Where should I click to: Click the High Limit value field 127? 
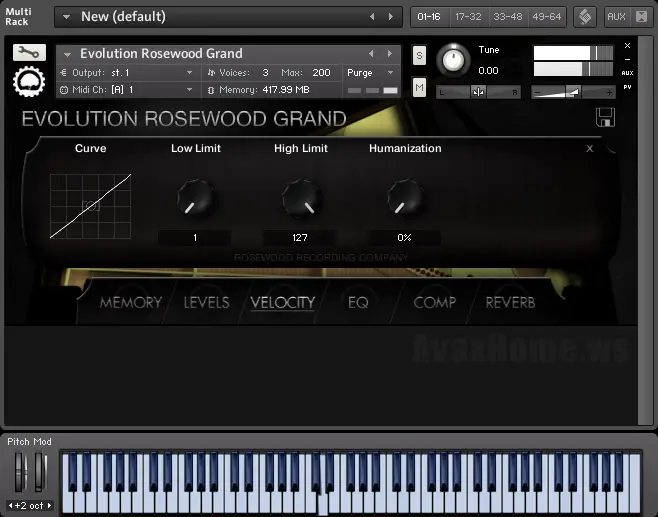300,238
